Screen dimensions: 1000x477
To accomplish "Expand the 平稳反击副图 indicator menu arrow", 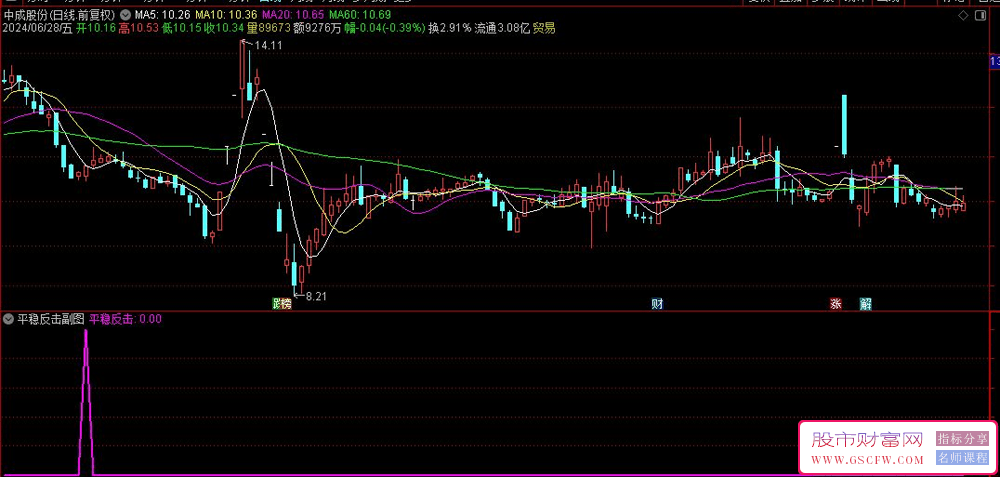I will click(8, 319).
